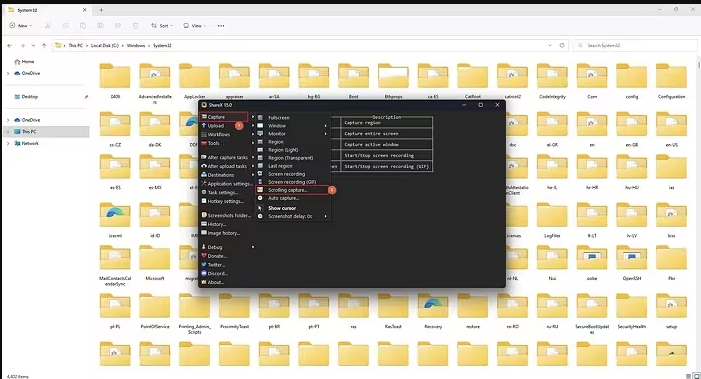
Task: Click the Screen recording icon
Action: tap(260, 174)
